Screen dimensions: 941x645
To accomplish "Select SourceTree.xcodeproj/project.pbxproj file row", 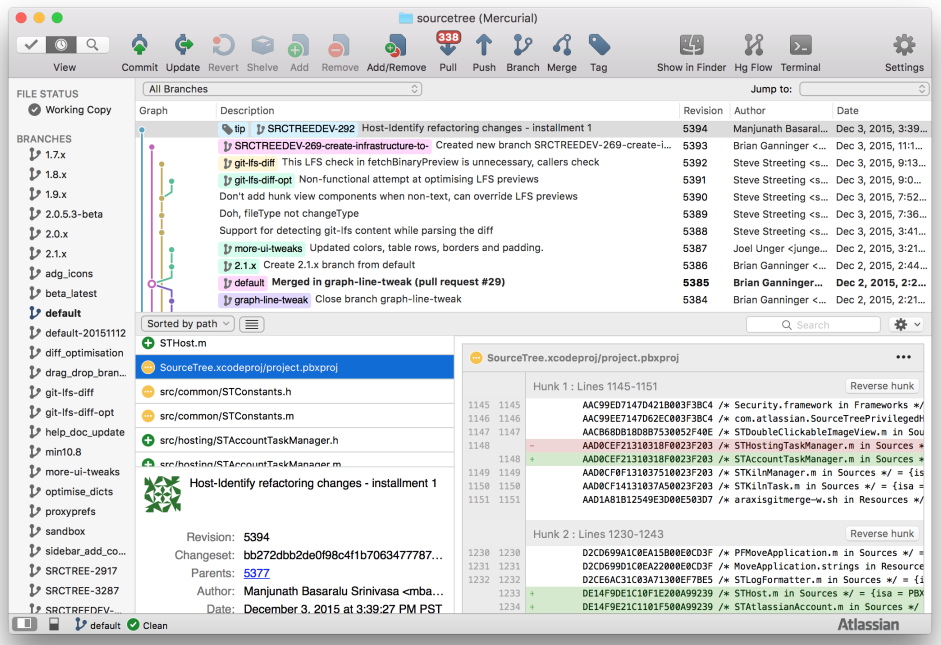I will pyautogui.click(x=295, y=367).
